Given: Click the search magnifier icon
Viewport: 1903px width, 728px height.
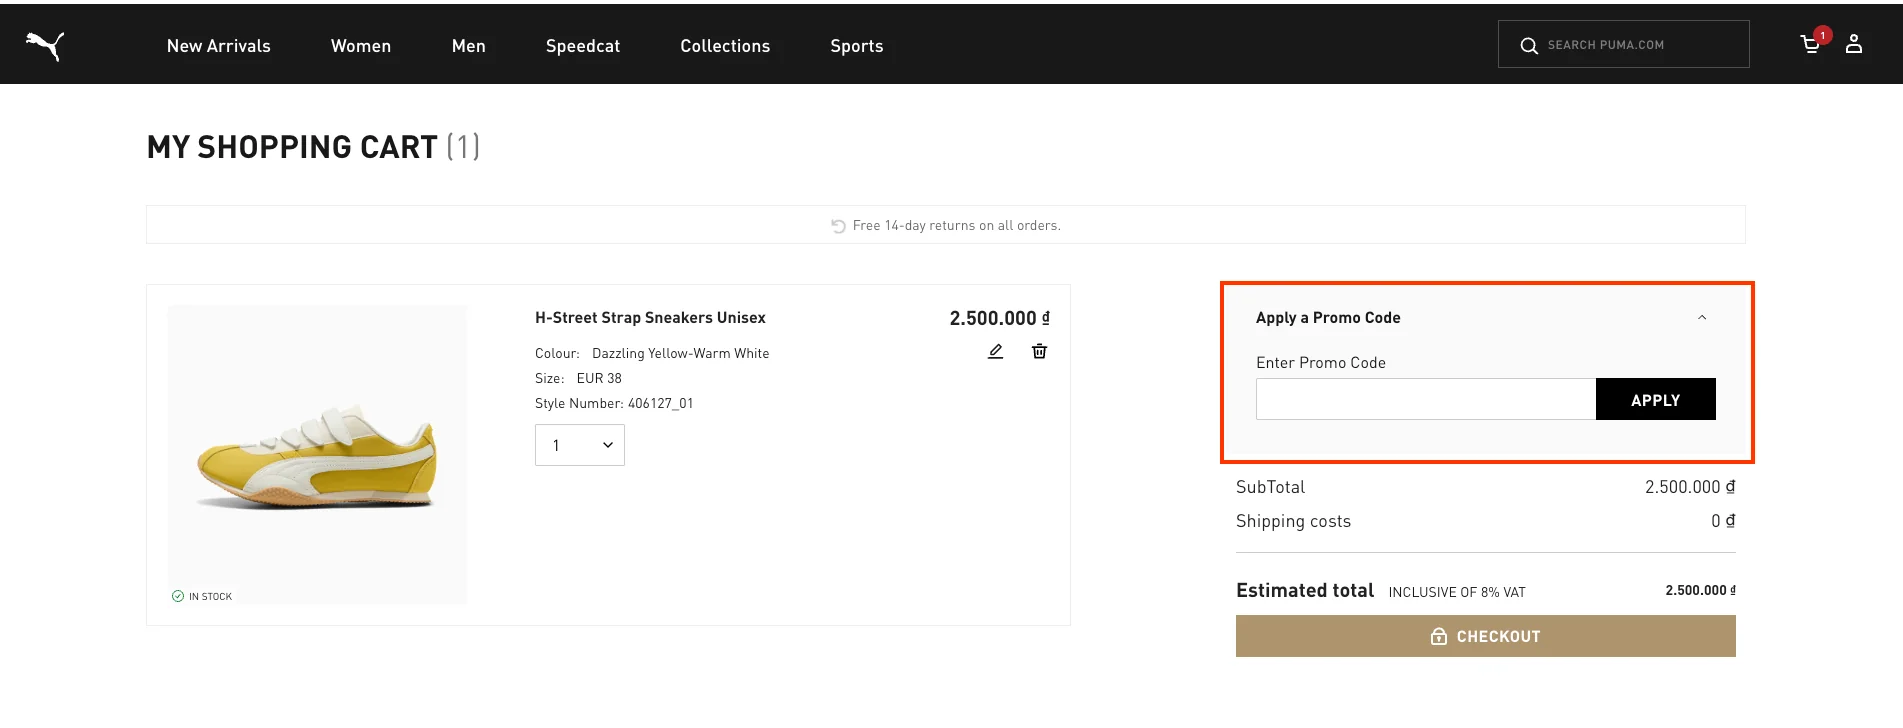Looking at the screenshot, I should click(1529, 45).
